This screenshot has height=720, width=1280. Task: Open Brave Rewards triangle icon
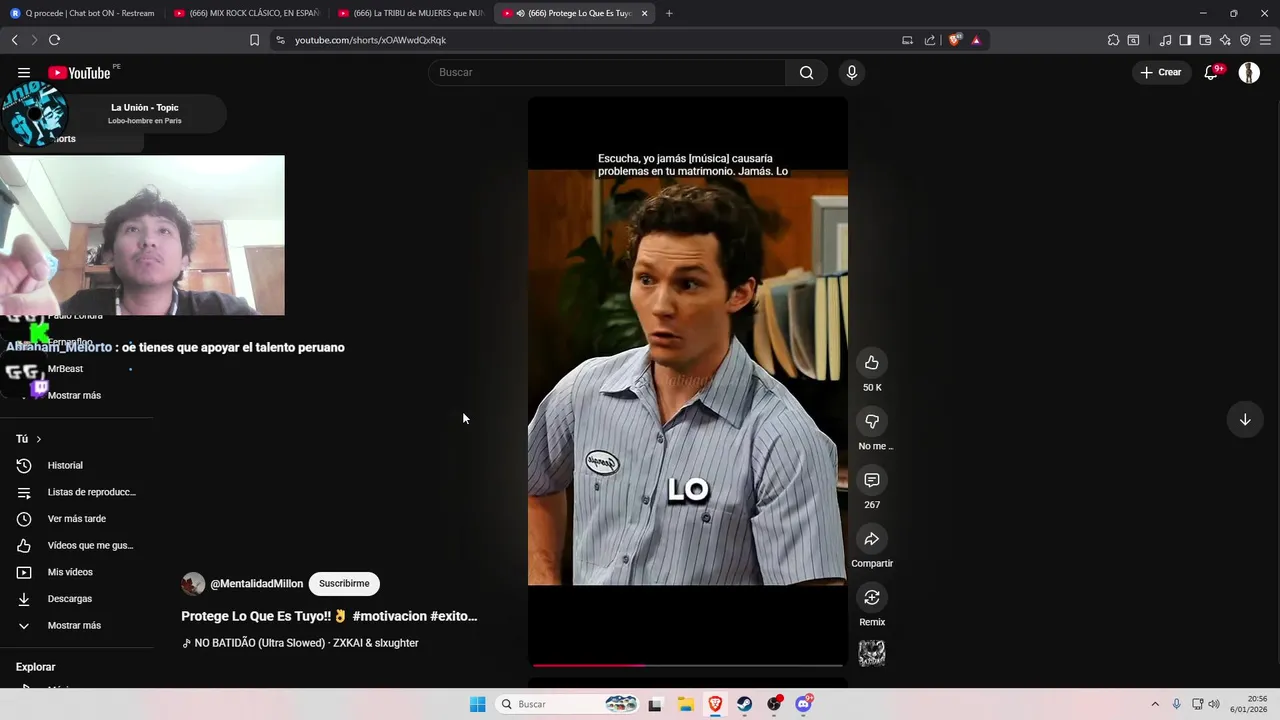(x=976, y=40)
